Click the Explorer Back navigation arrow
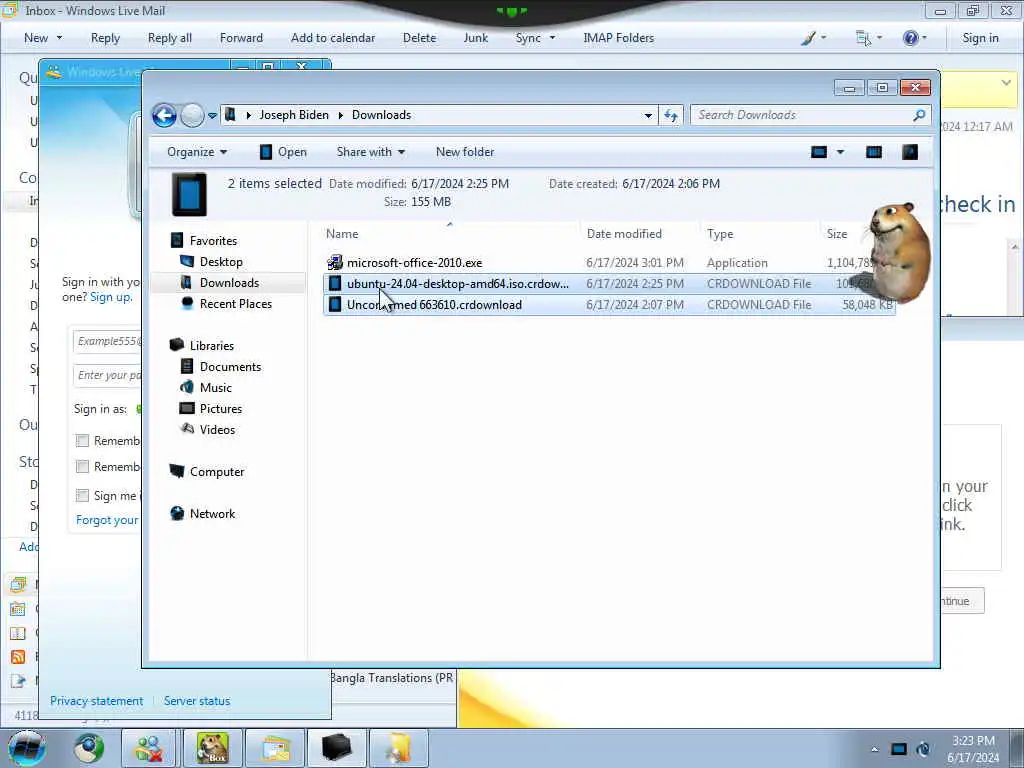 click(165, 116)
